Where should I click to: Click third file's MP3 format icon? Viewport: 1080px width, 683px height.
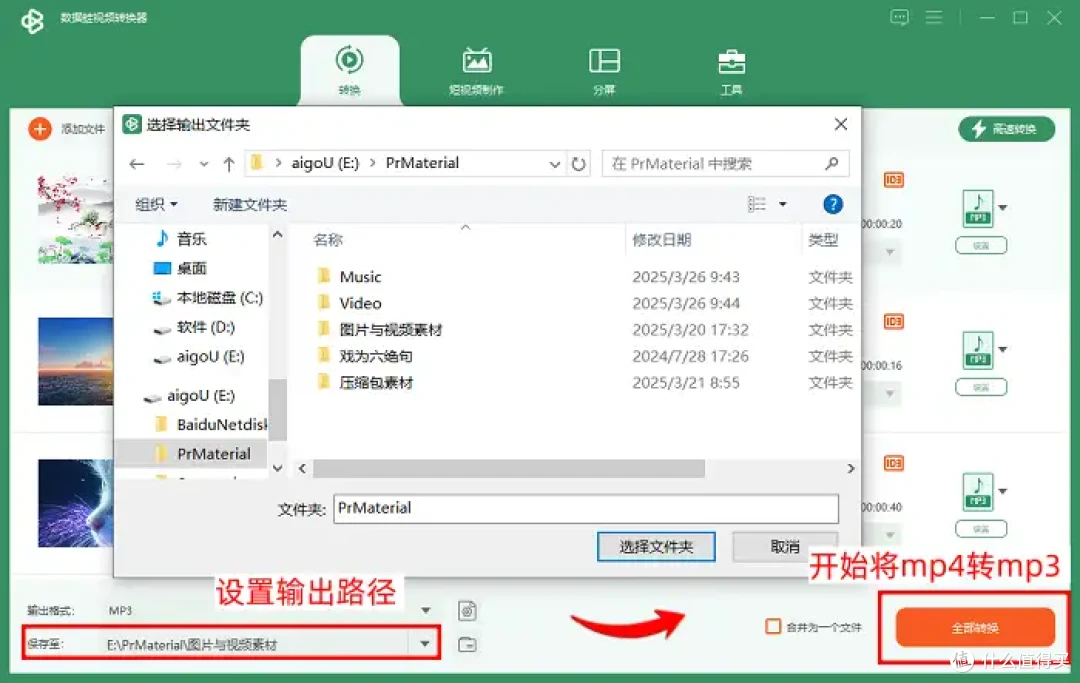coord(978,492)
